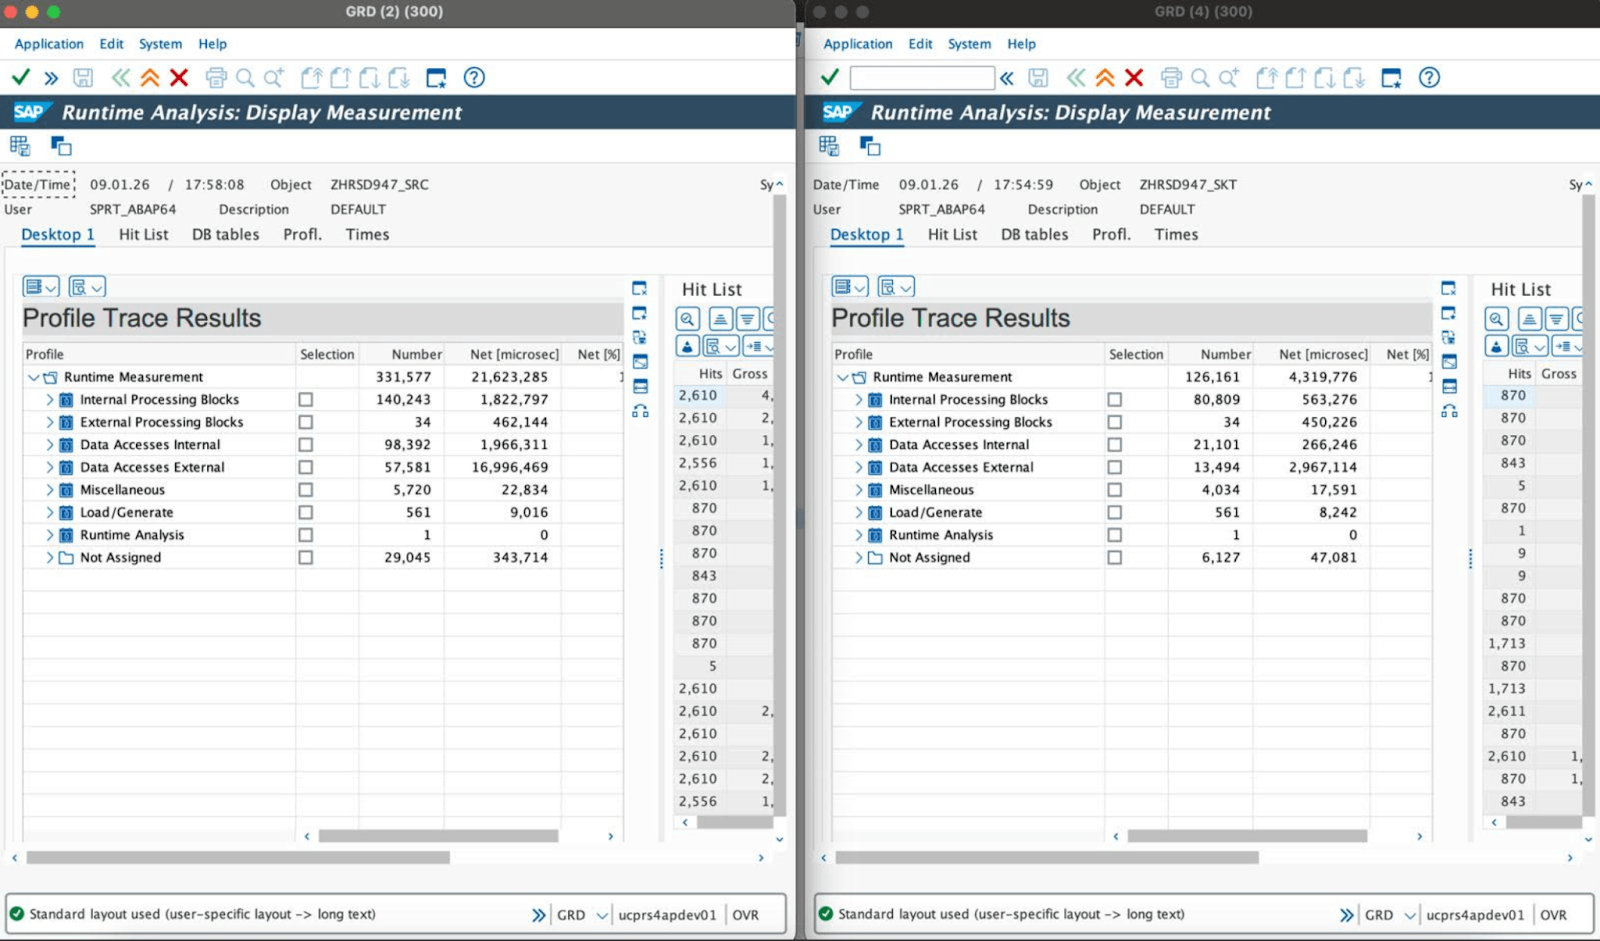Check the Selection box for Data Accesses External
Viewport: 1600px width, 941px height.
[x=305, y=467]
